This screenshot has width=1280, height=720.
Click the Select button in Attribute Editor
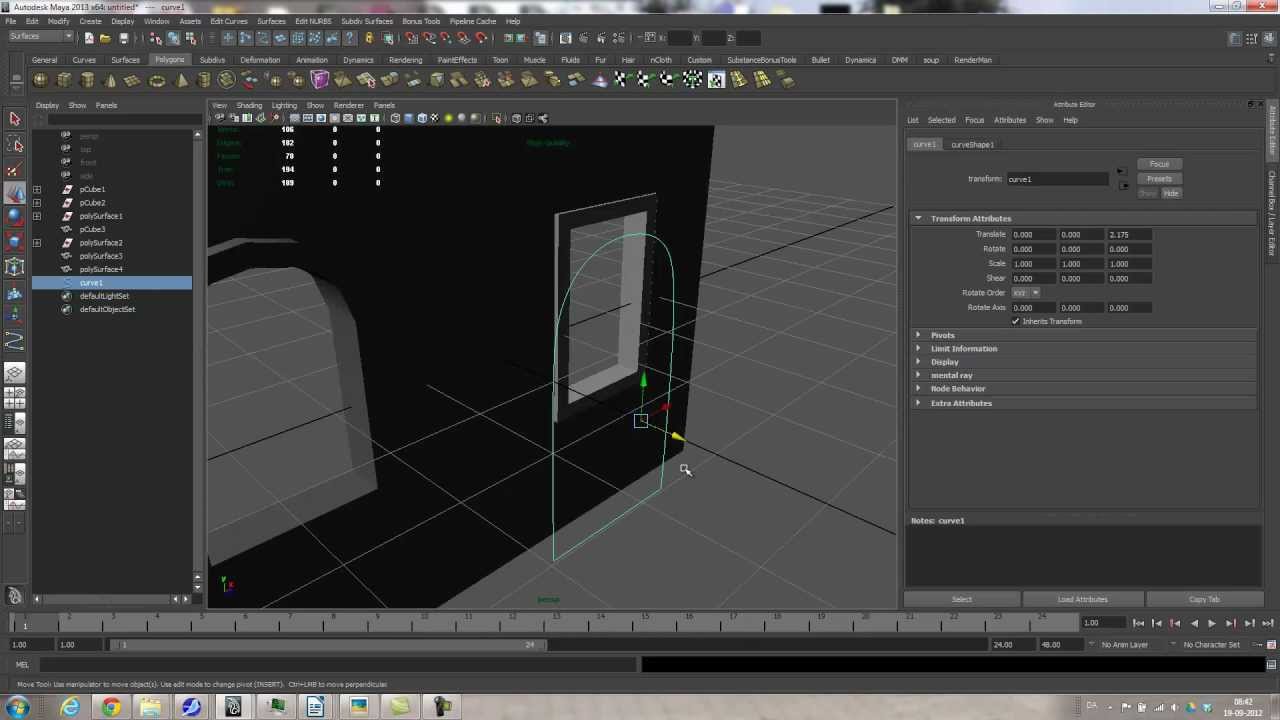coord(962,599)
